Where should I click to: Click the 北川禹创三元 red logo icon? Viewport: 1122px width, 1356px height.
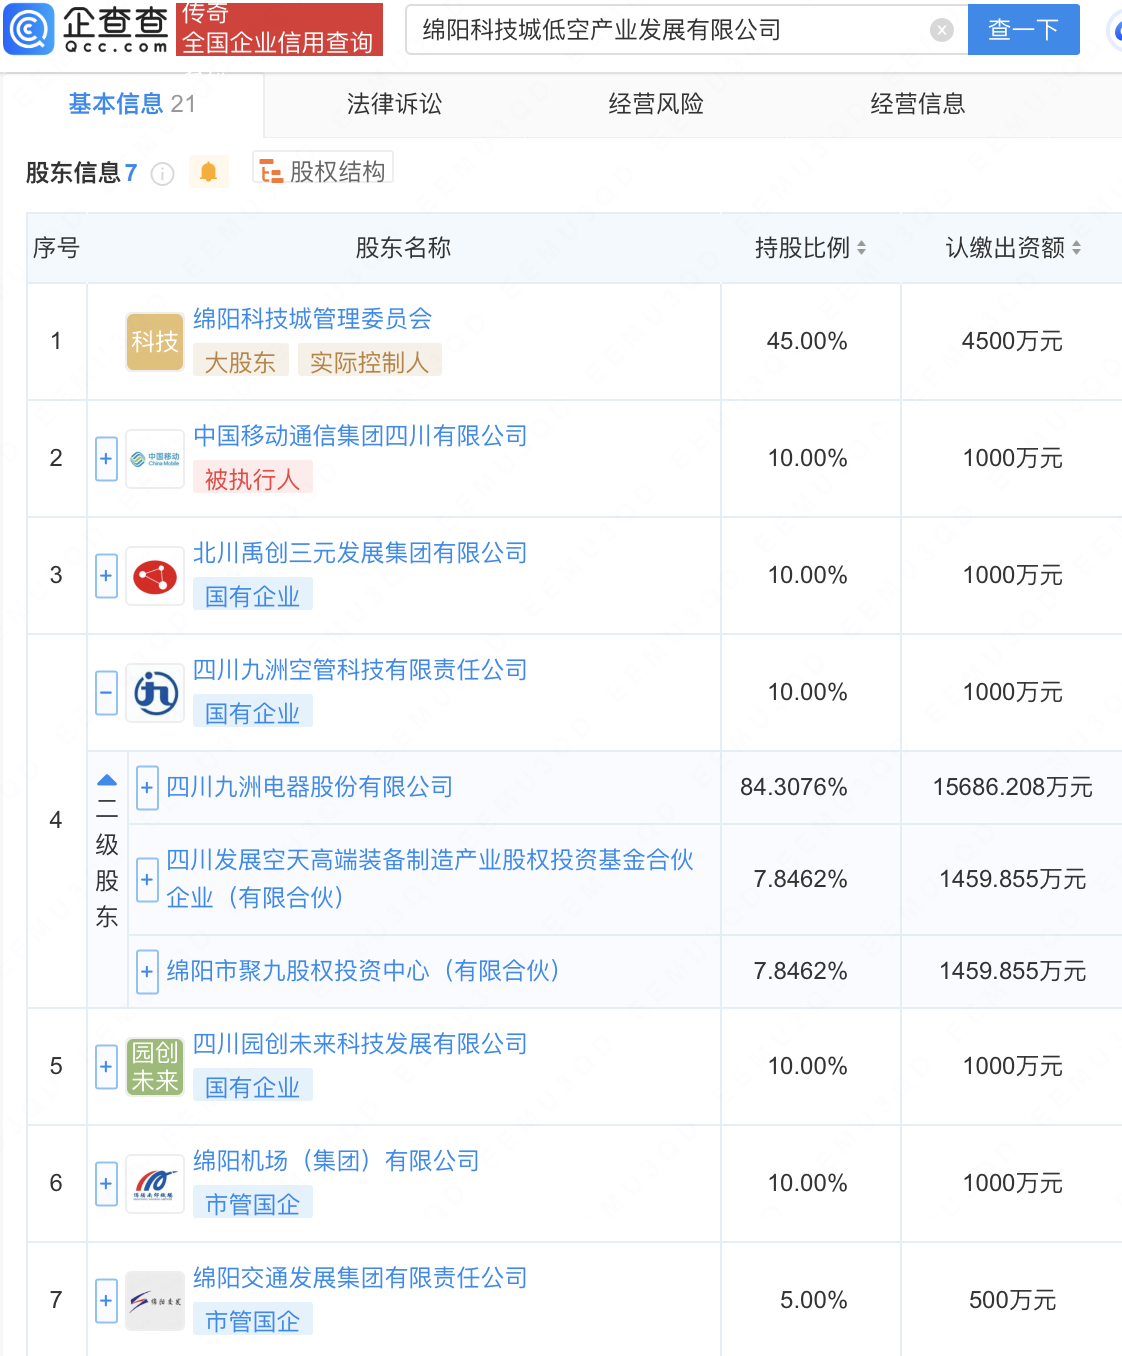point(155,576)
